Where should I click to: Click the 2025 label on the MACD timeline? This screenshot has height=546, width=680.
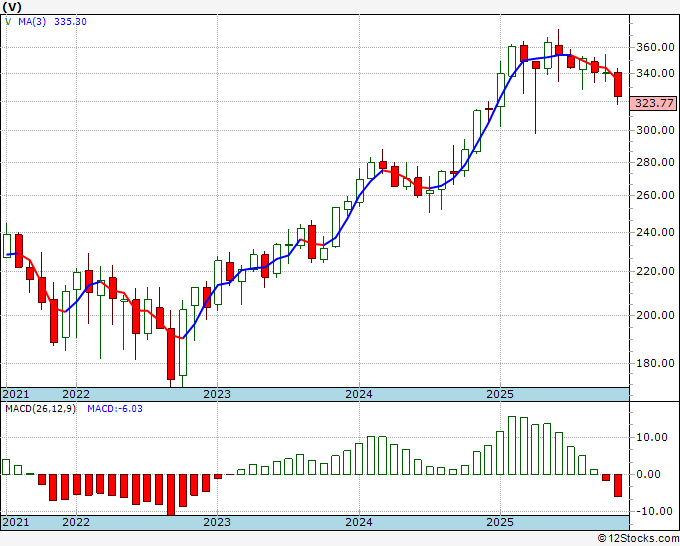click(500, 522)
